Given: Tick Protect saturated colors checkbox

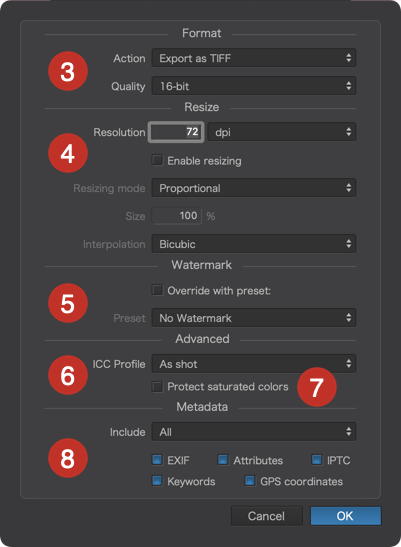Looking at the screenshot, I should click(x=157, y=387).
